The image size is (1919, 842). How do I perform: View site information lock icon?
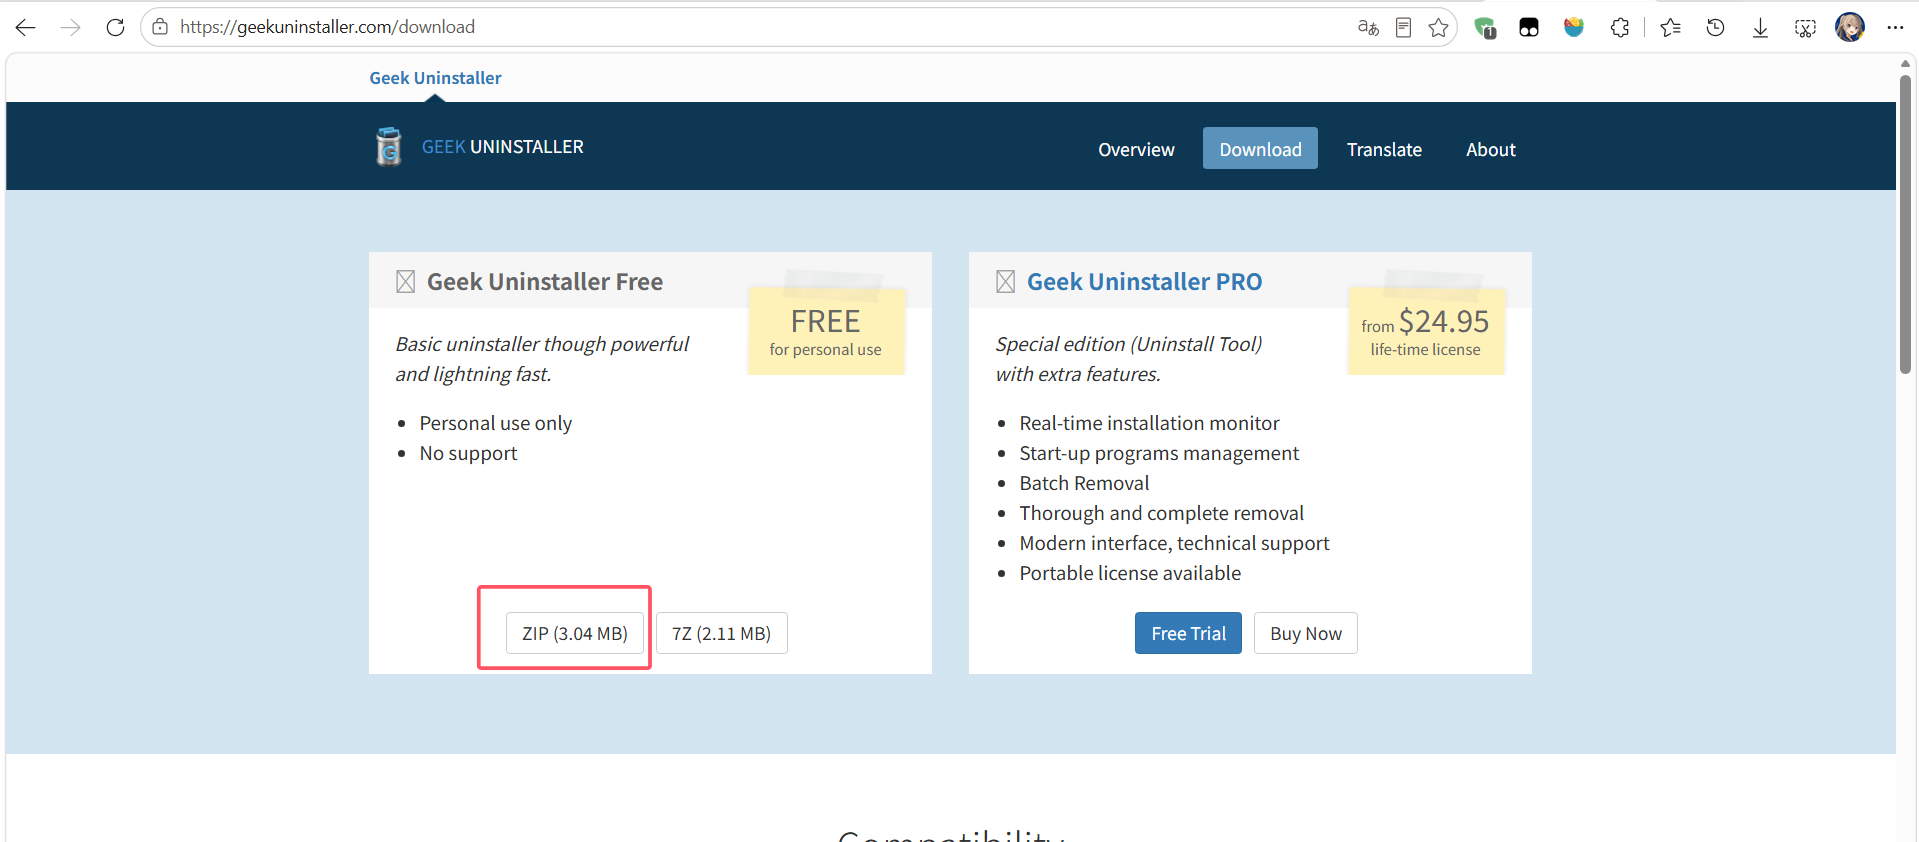click(x=160, y=27)
